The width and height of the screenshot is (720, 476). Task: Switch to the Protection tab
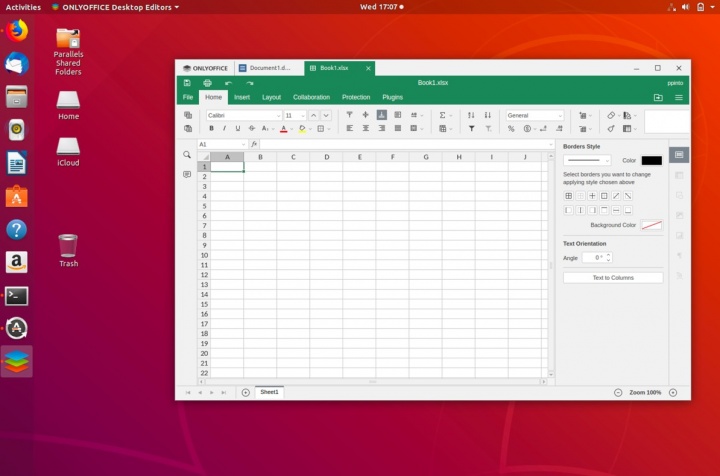click(x=356, y=97)
